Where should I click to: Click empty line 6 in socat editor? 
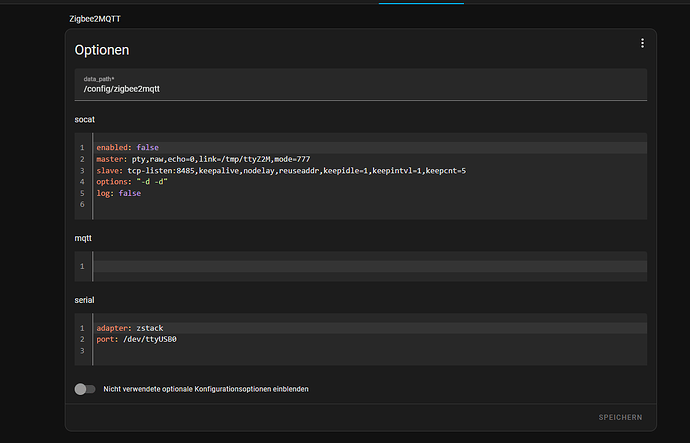pos(371,204)
